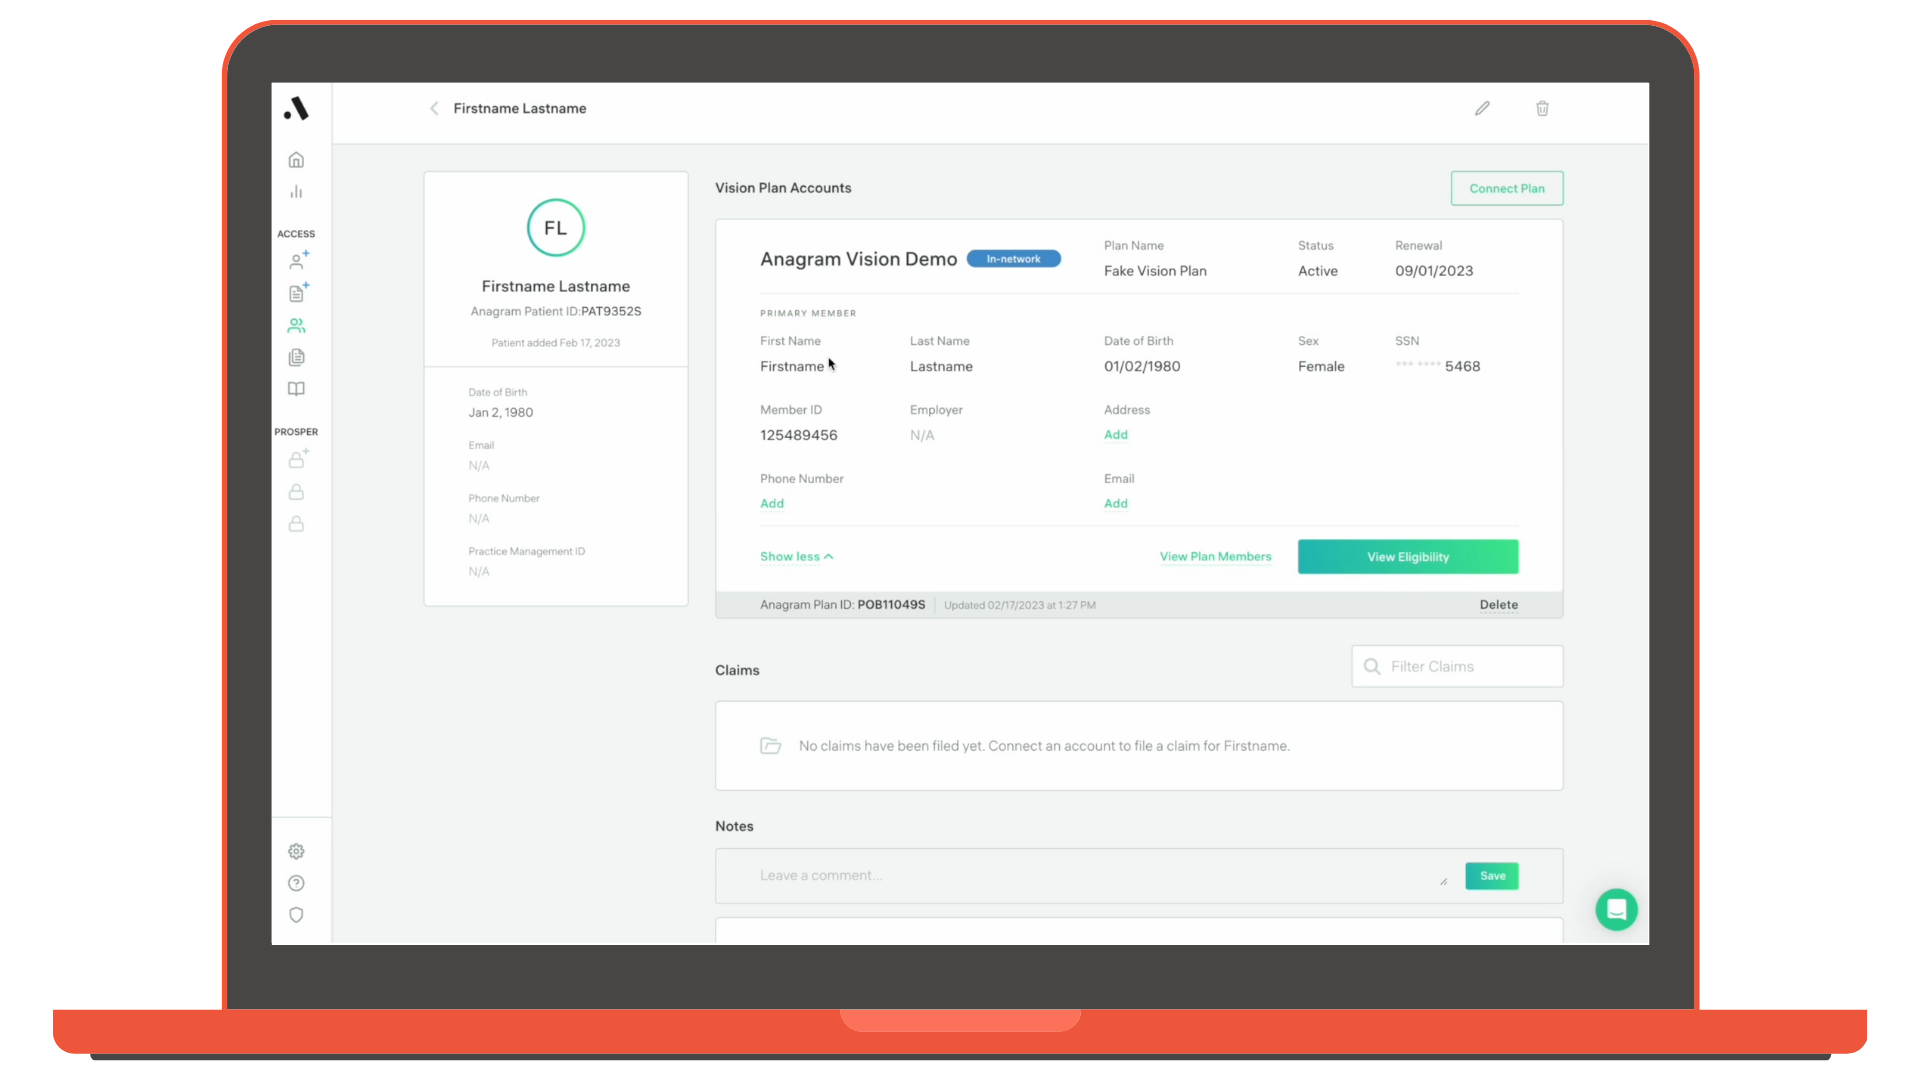This screenshot has width=1920, height=1080.
Task: Open the claims documents icon
Action: click(296, 357)
